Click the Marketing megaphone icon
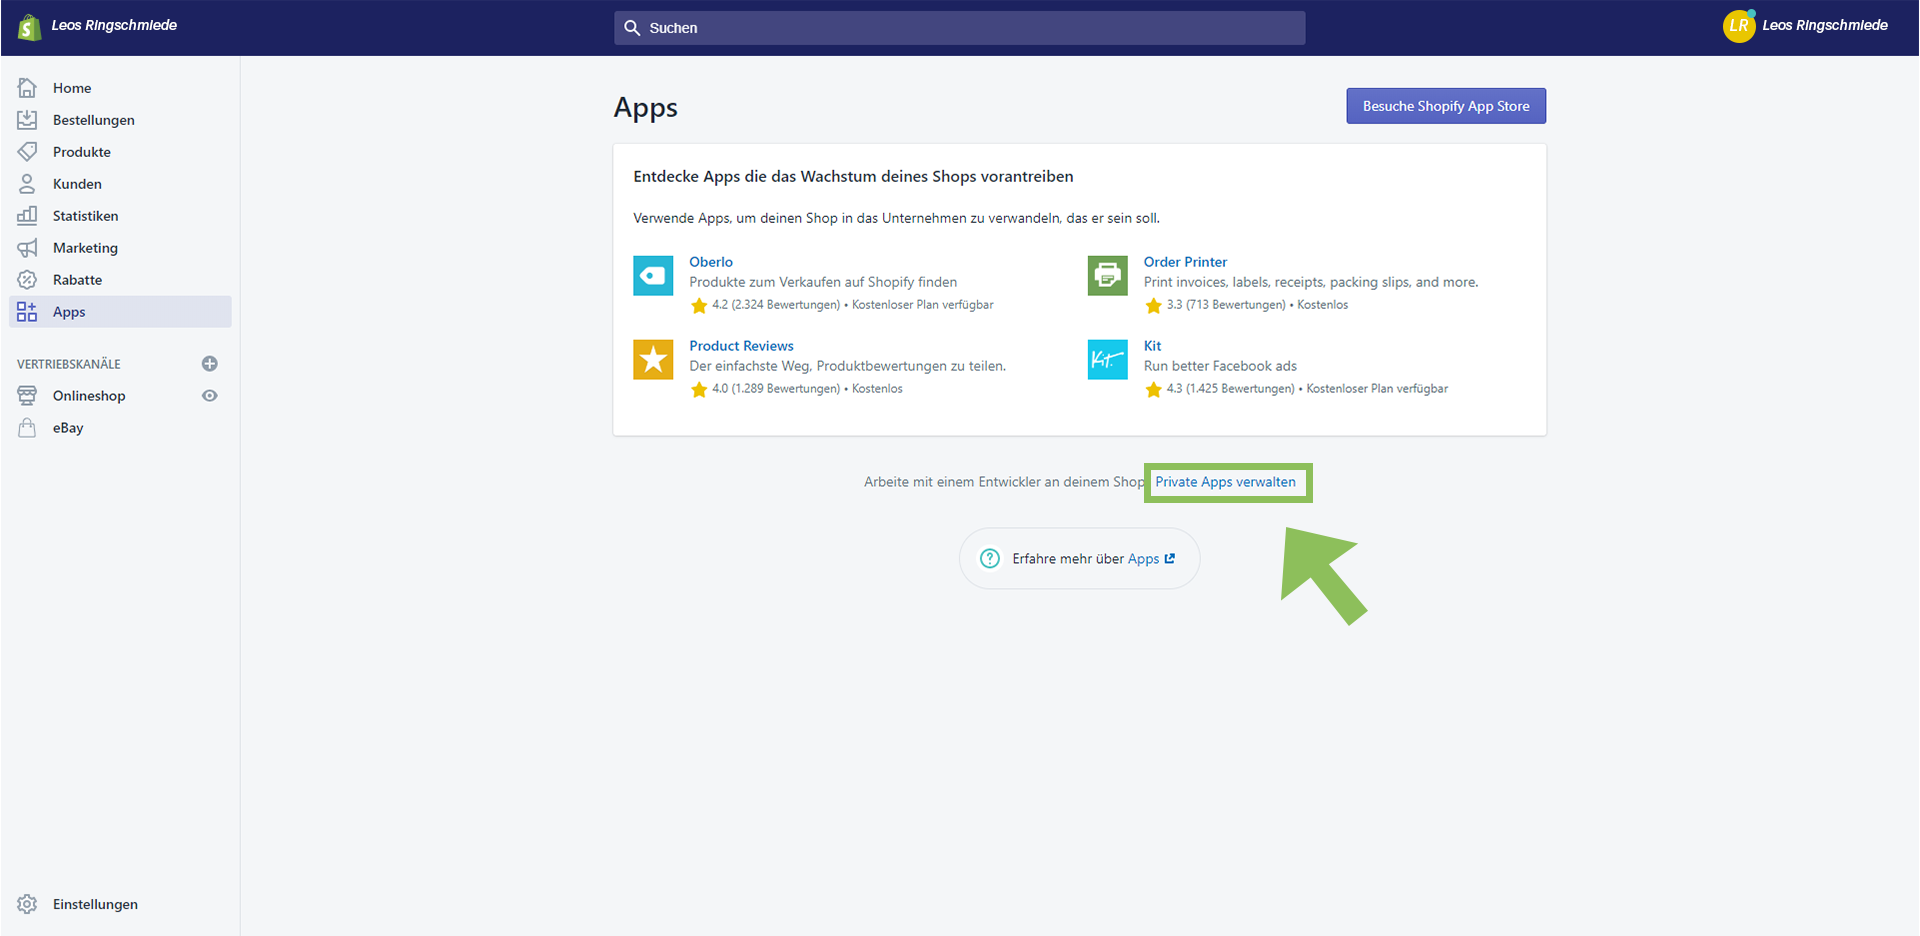This screenshot has height=936, width=1920. coord(27,248)
